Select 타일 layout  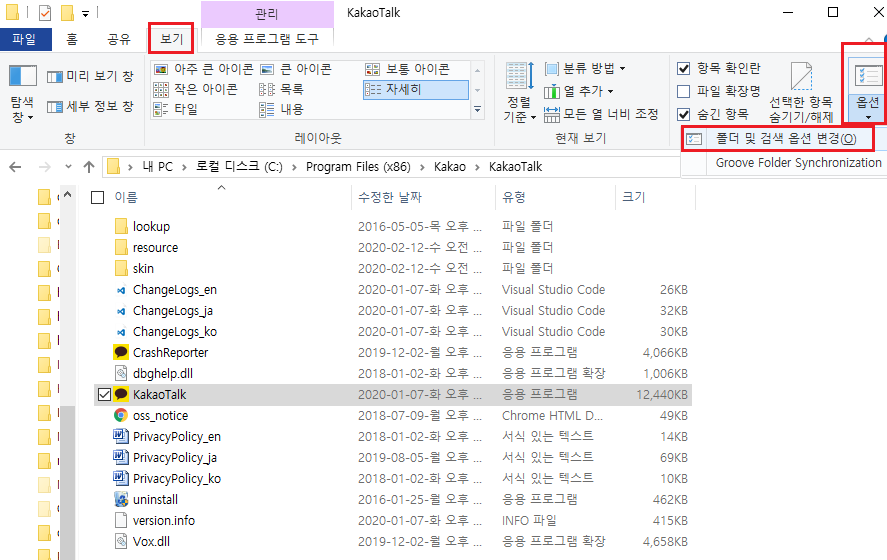pyautogui.click(x=176, y=109)
